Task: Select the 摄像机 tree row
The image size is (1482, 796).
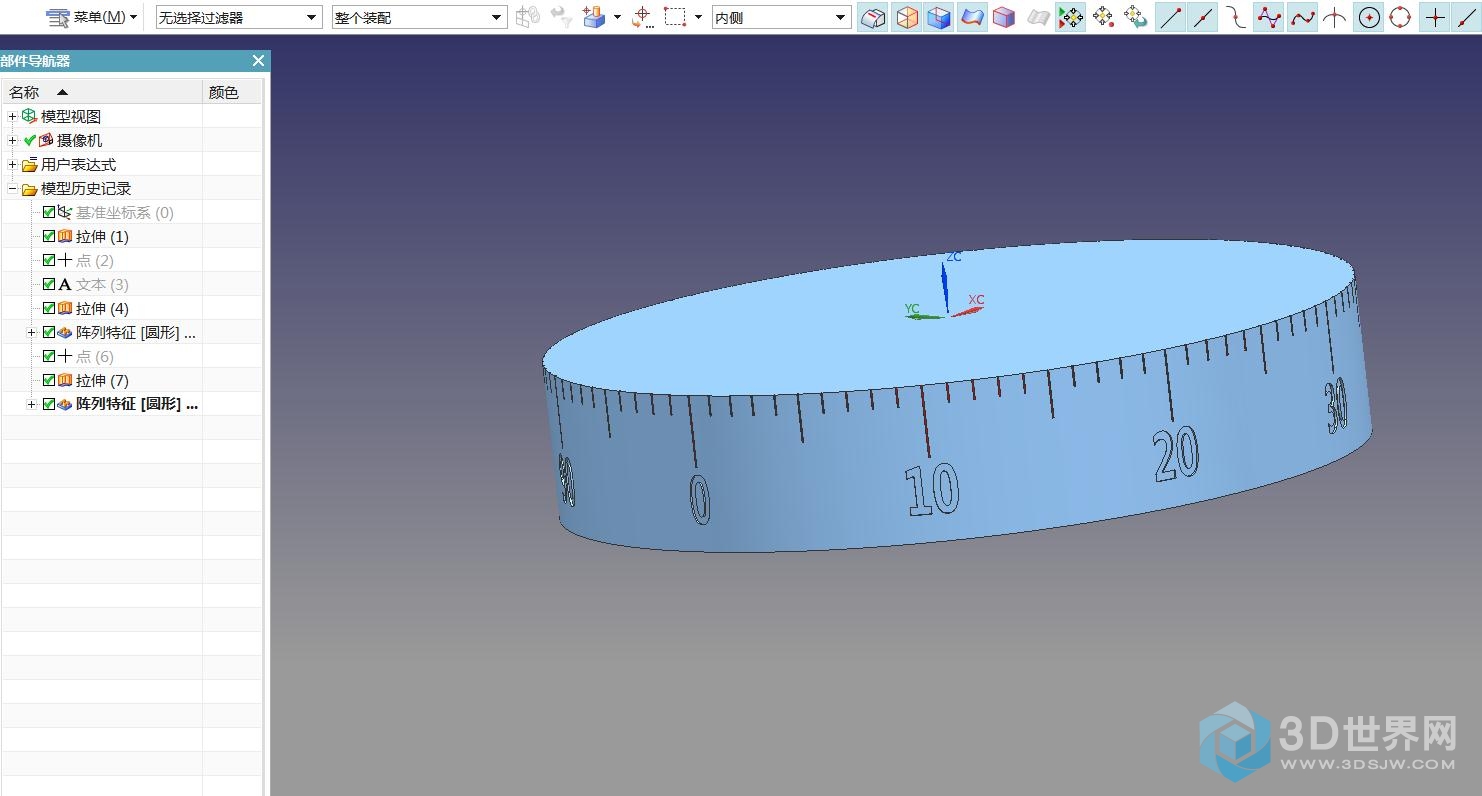Action: click(79, 140)
